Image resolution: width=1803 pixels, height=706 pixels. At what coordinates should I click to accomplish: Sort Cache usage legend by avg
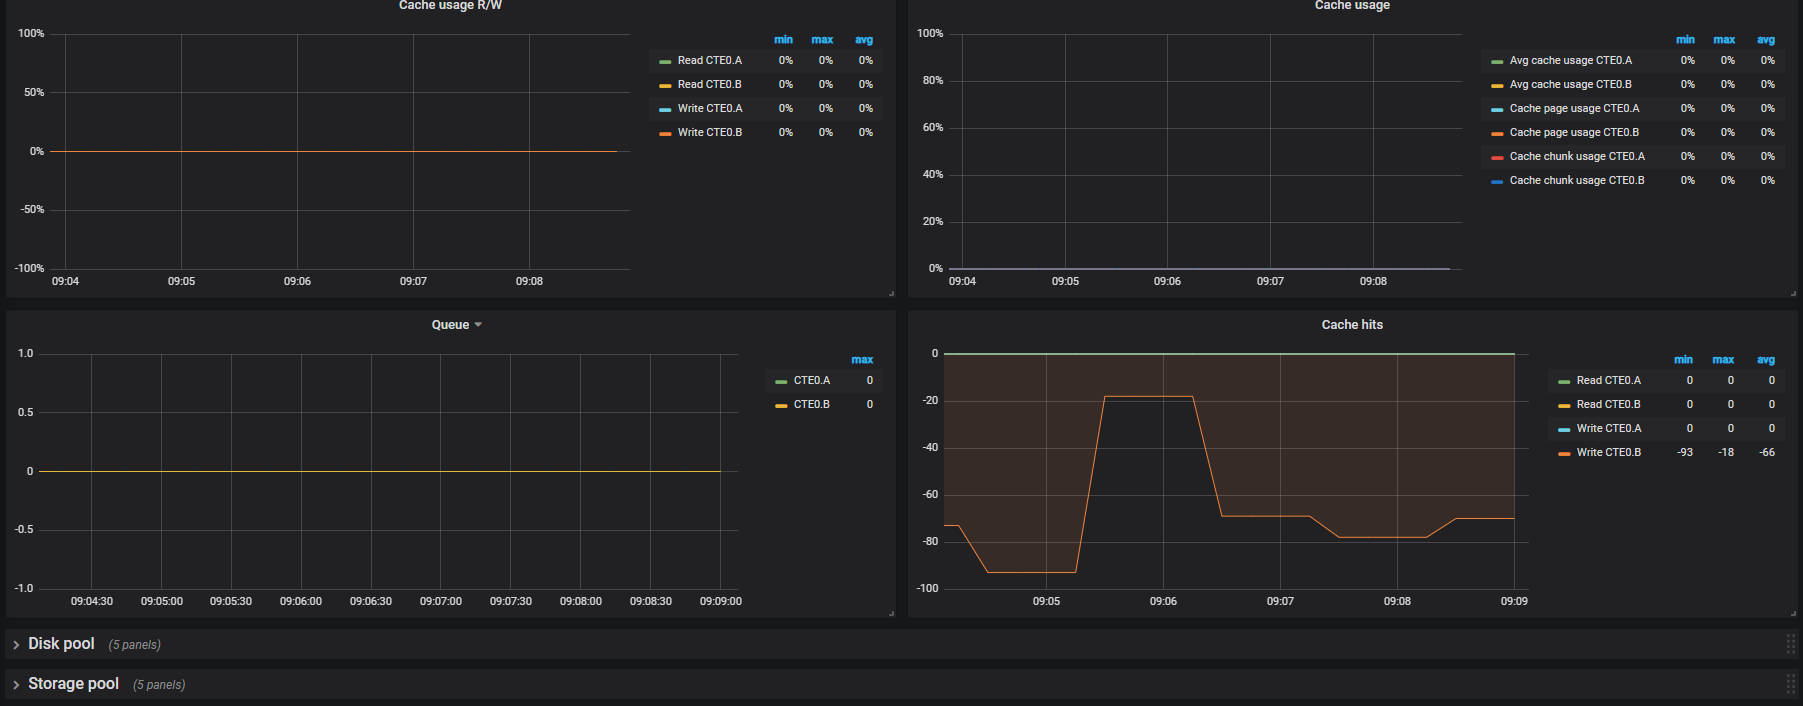click(1766, 40)
